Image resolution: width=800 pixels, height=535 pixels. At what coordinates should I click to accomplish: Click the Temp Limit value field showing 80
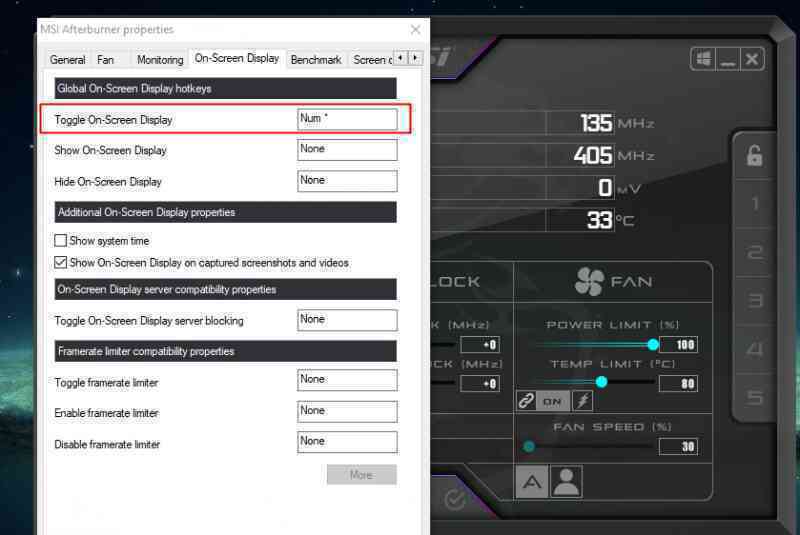tap(678, 384)
